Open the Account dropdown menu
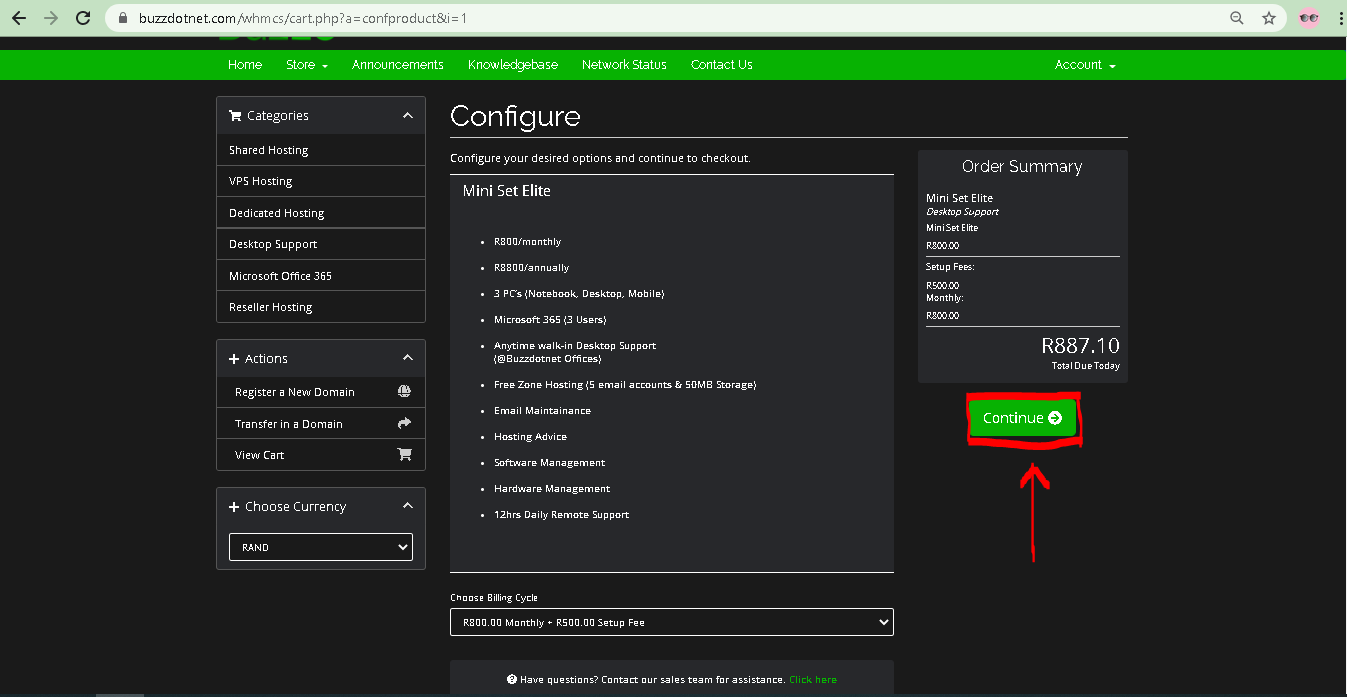This screenshot has width=1347, height=697. (x=1084, y=65)
